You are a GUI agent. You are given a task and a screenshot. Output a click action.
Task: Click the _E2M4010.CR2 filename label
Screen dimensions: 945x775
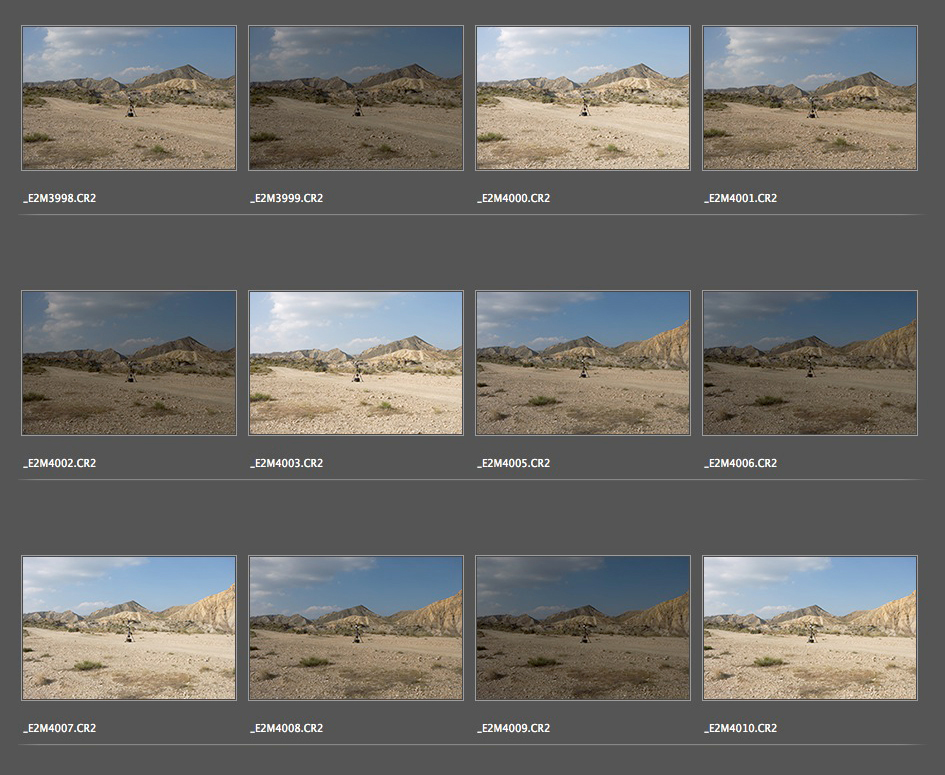click(741, 728)
